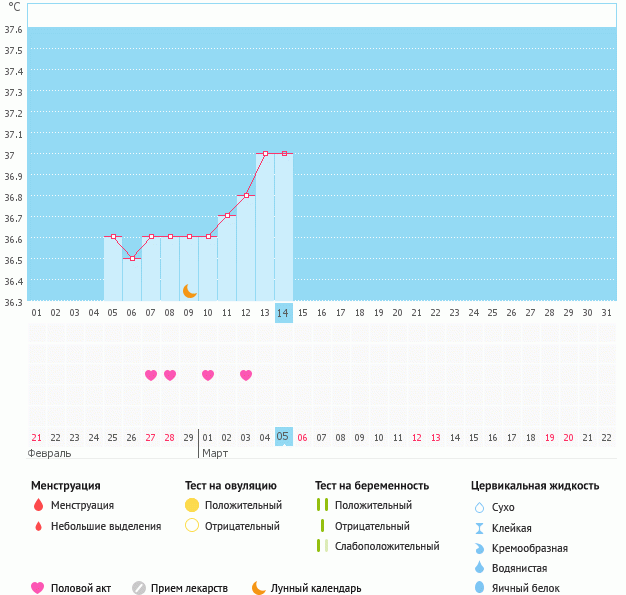Click the pink heart under cycle day 12
This screenshot has width=626, height=595.
point(246,375)
